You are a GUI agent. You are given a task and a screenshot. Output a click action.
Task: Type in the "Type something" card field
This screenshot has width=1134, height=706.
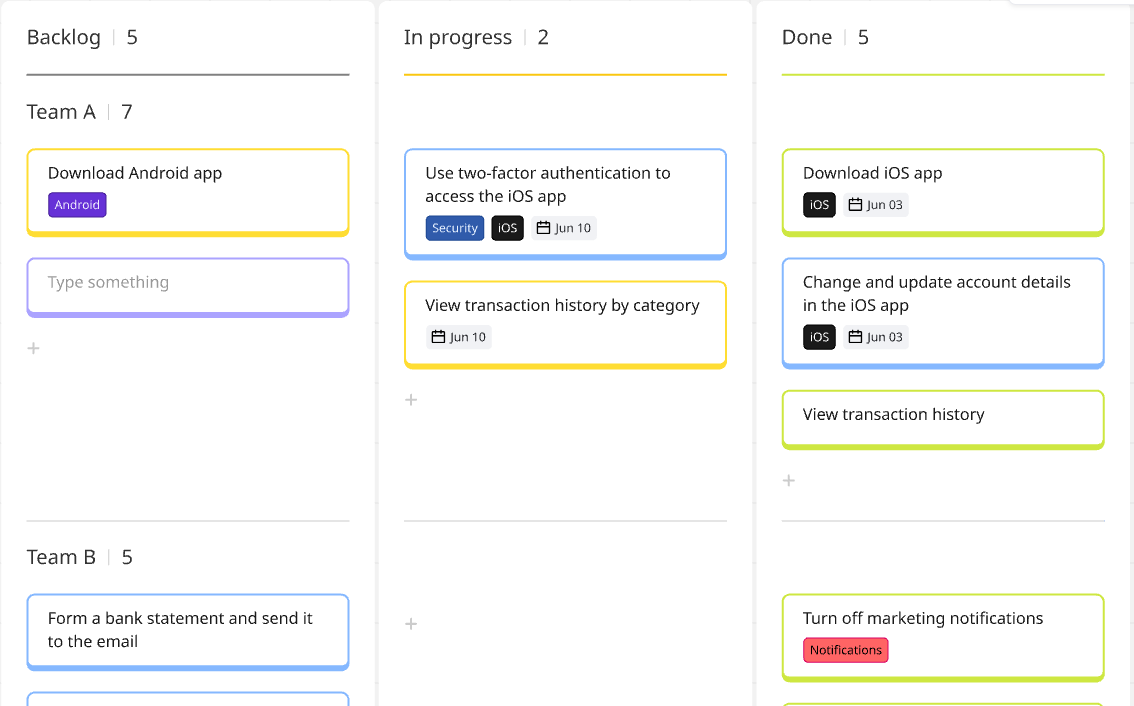(188, 283)
